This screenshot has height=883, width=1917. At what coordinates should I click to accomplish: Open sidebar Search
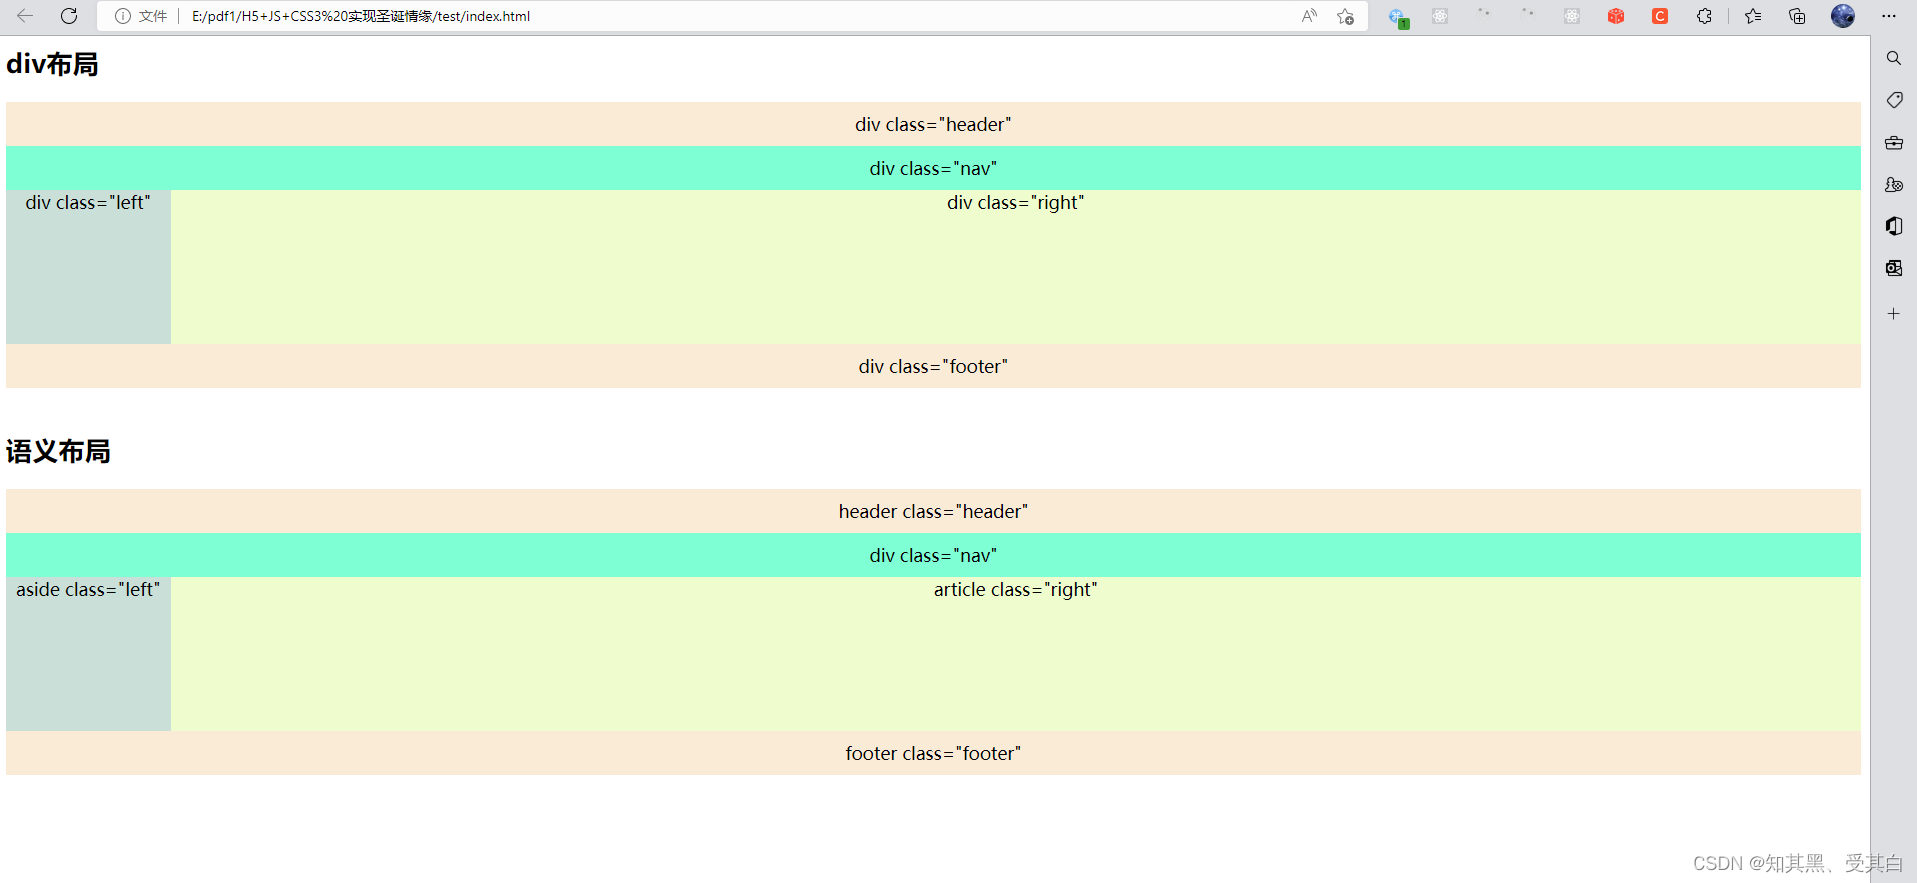(1894, 58)
